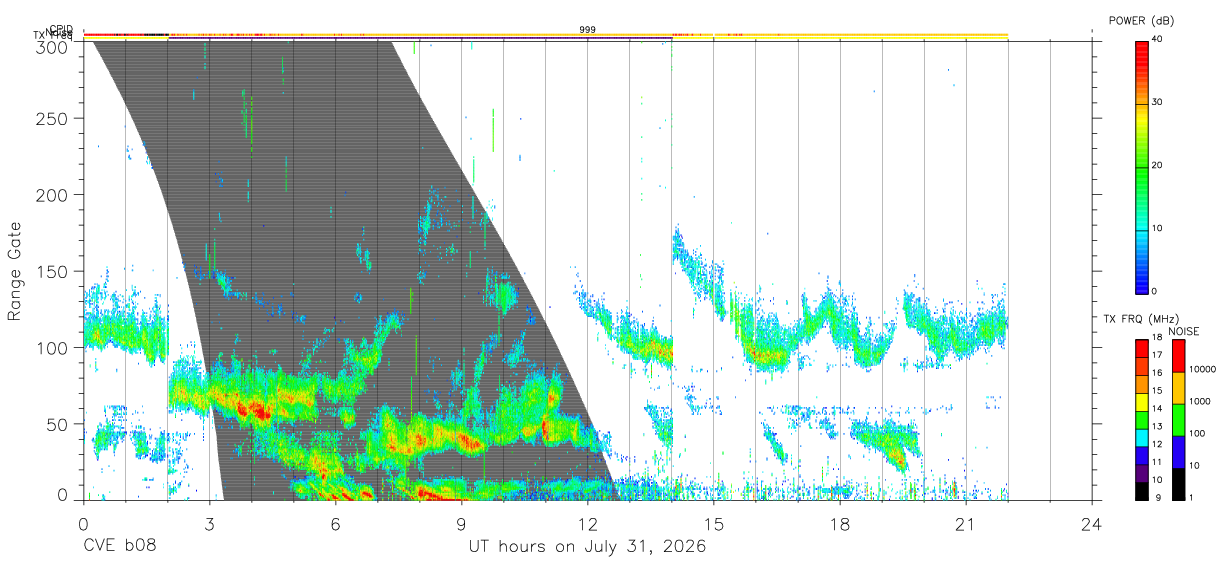Click the 50 tick label on range axis
Viewport: 1228px width, 567px height.
click(59, 424)
